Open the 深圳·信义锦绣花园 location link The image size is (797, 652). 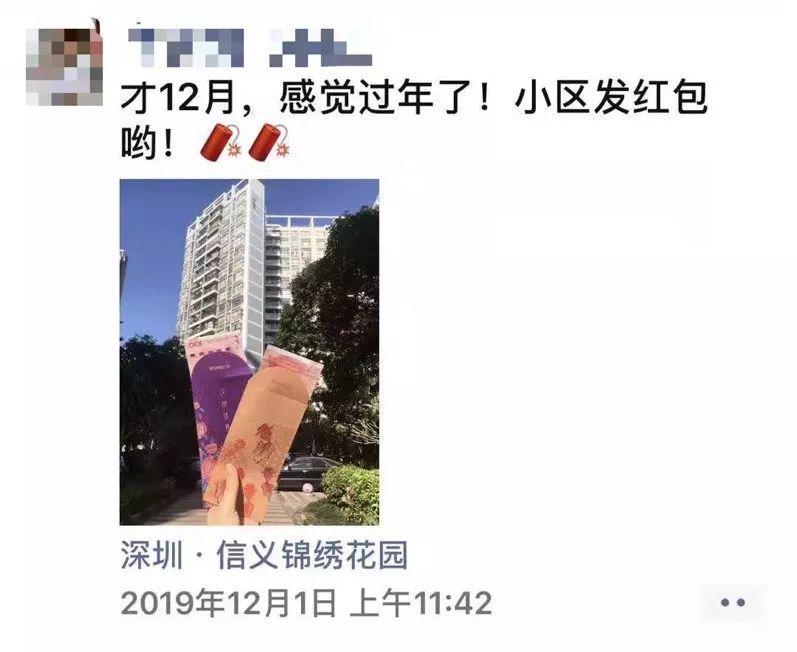click(x=264, y=555)
